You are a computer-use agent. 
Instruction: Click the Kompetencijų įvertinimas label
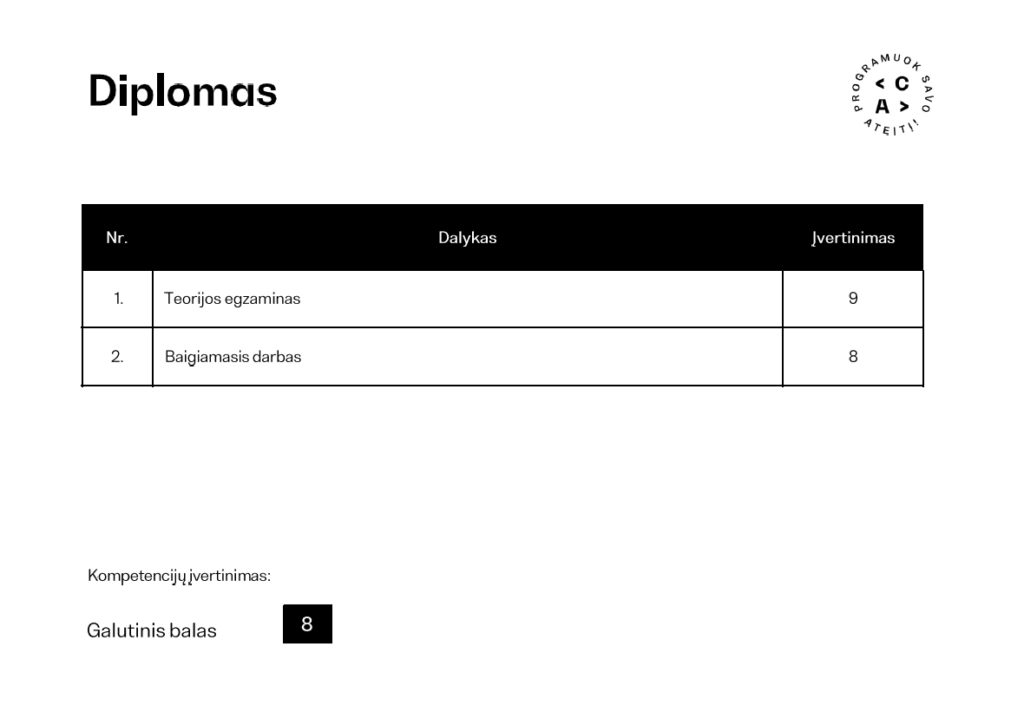point(179,576)
